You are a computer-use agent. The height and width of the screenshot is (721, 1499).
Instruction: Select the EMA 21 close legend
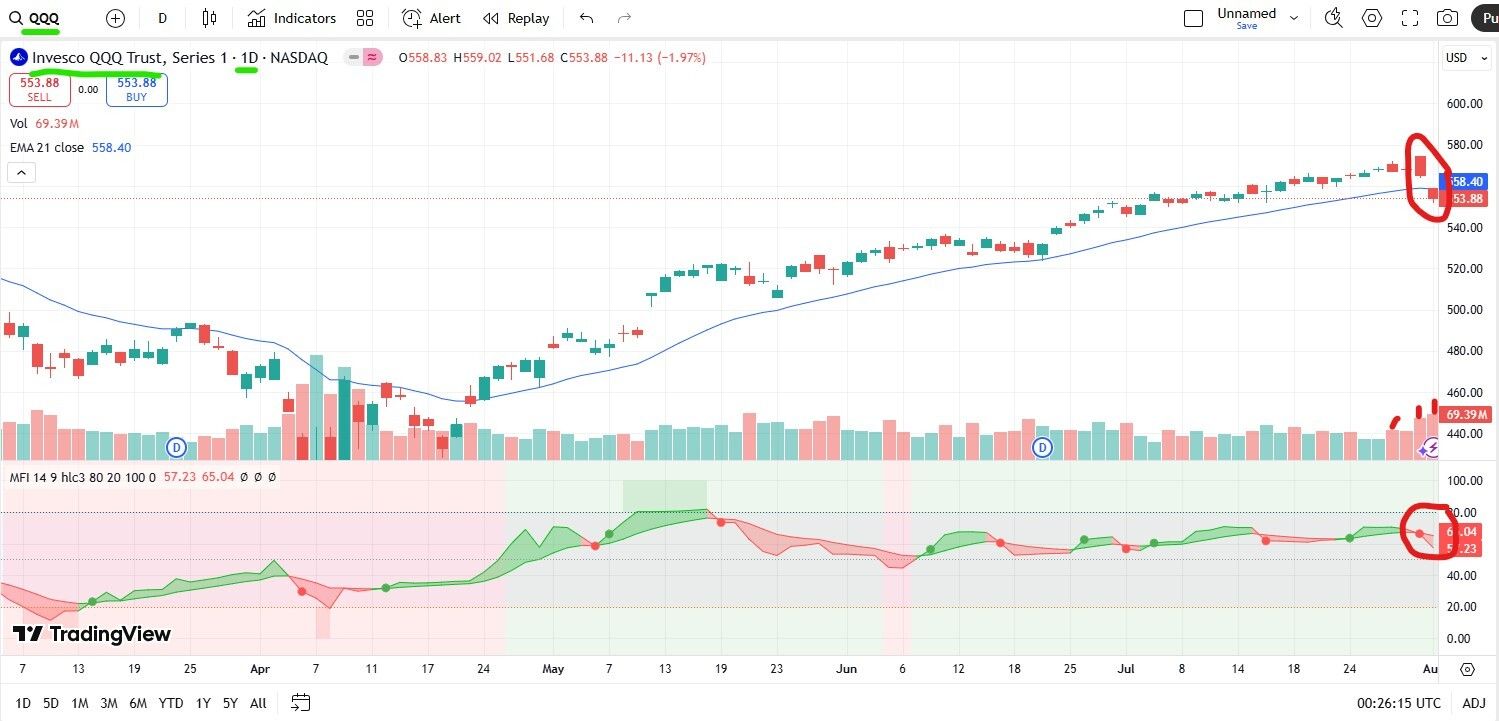click(70, 147)
